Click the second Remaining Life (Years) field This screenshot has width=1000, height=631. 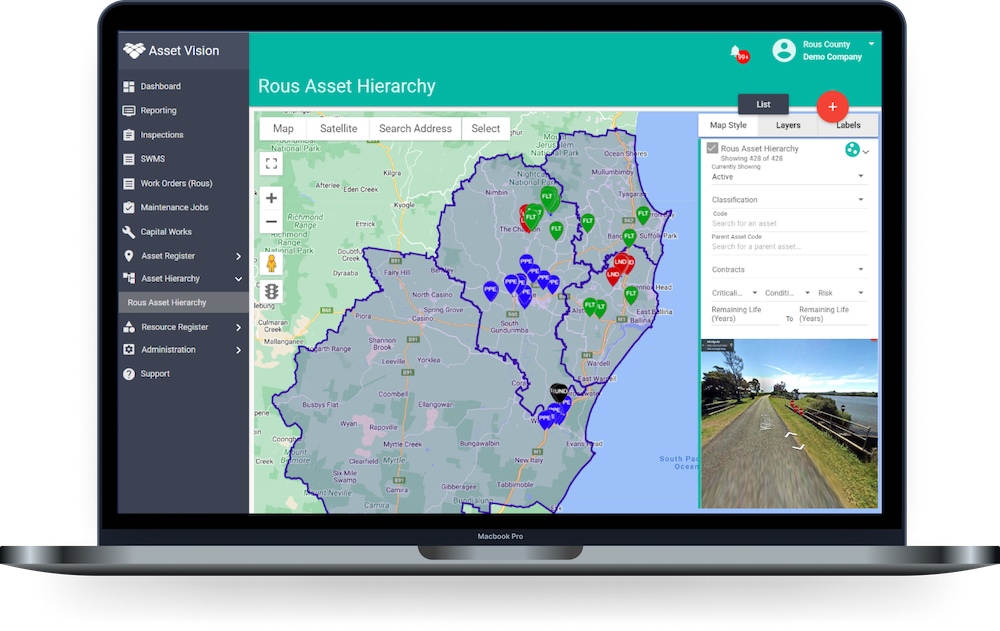point(833,315)
